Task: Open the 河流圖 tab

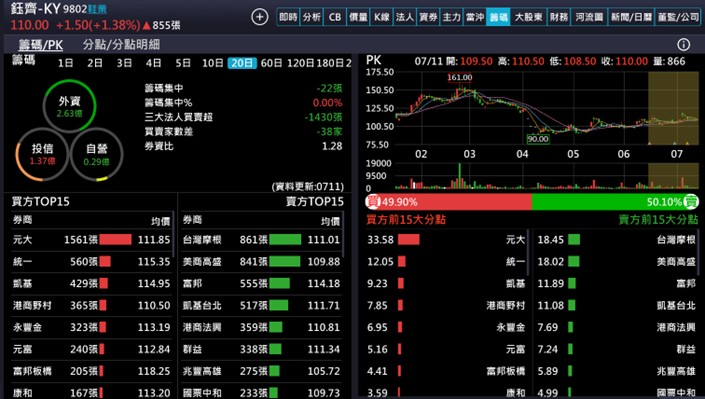Action: point(589,17)
